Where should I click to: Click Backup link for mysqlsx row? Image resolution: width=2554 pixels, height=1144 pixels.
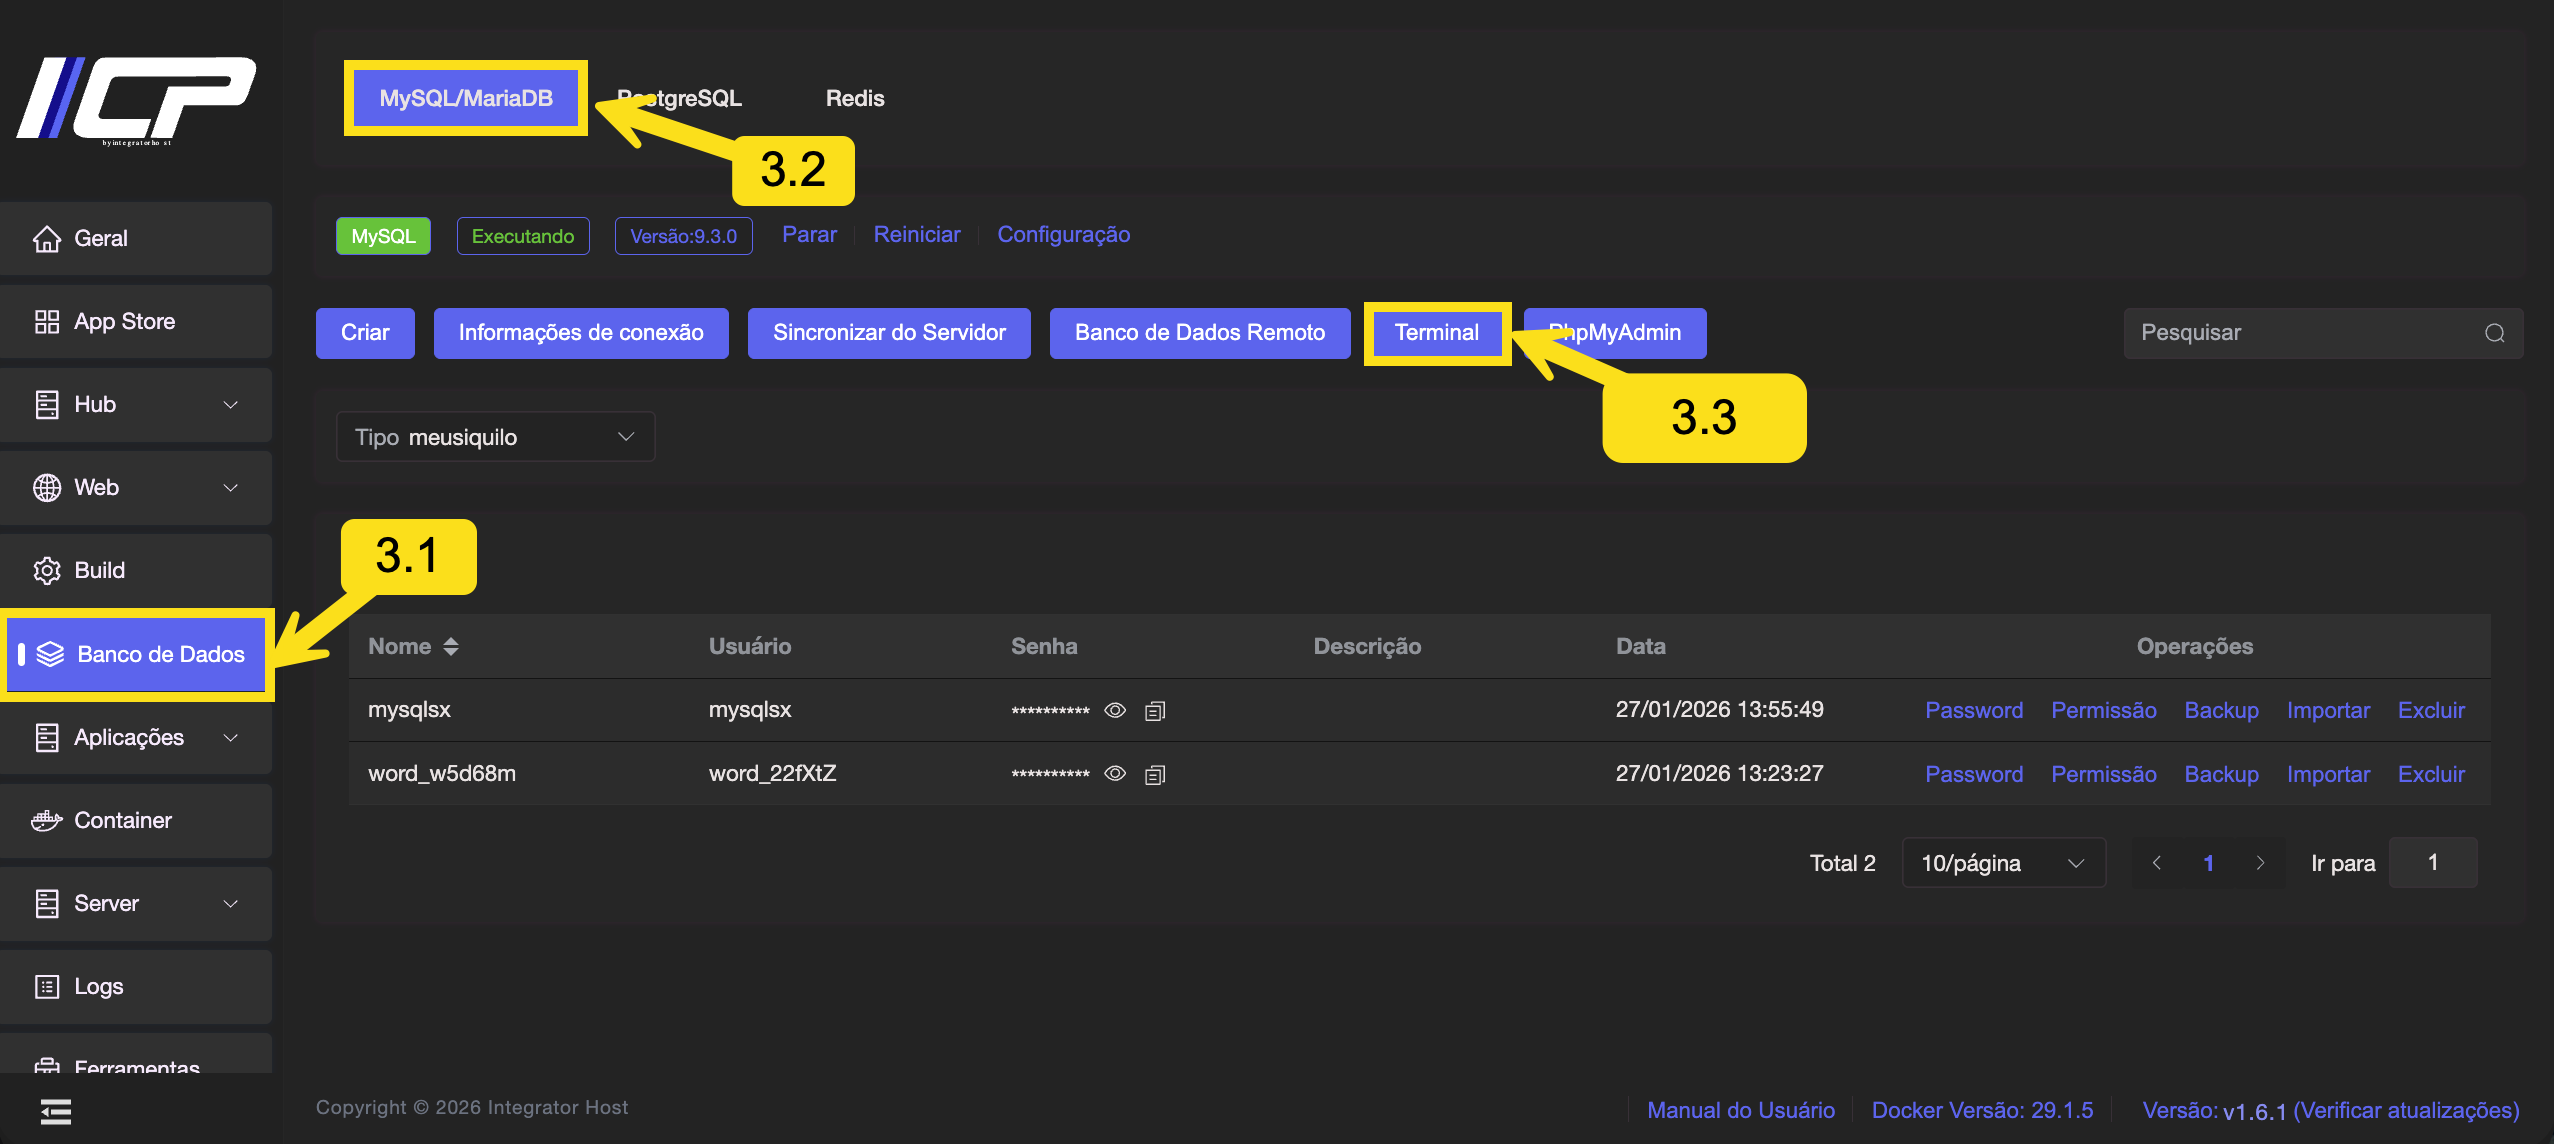pos(2221,711)
